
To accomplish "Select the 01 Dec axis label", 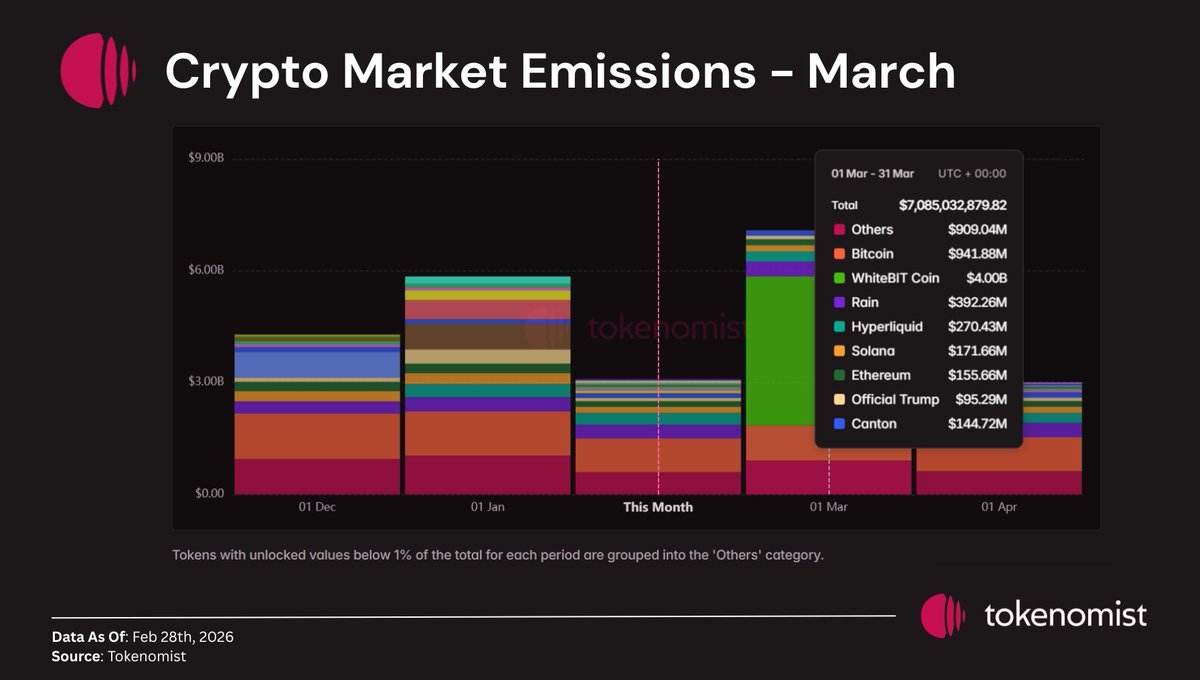I will [317, 507].
